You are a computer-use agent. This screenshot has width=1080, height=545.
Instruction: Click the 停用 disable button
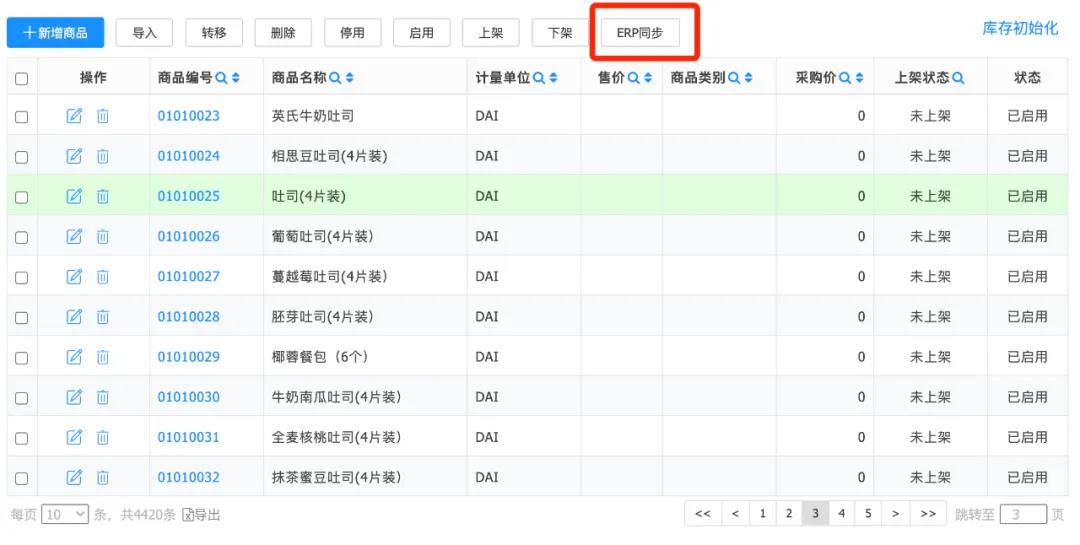coord(352,32)
